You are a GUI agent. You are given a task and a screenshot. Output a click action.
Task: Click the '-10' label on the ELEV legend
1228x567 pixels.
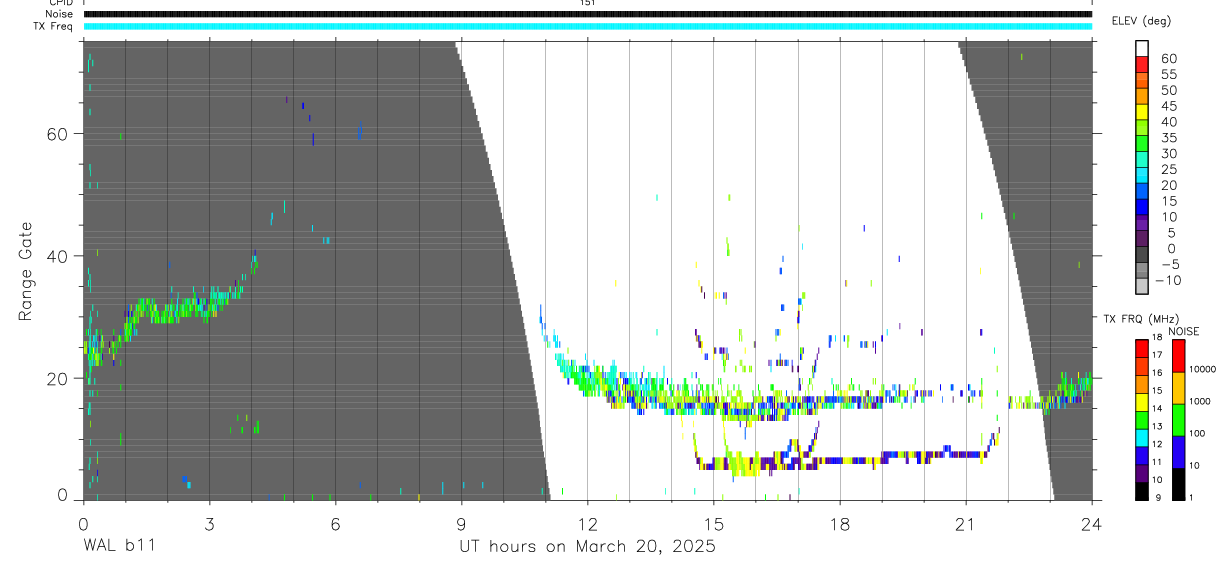coord(1169,281)
